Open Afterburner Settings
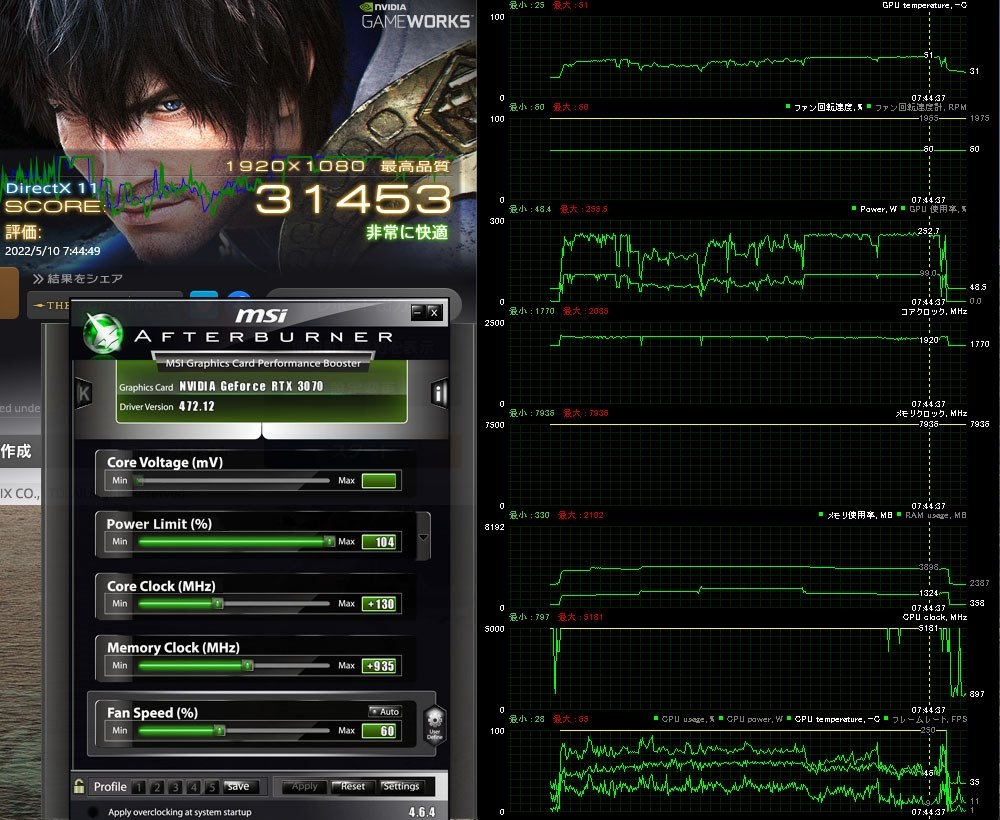 tap(401, 787)
